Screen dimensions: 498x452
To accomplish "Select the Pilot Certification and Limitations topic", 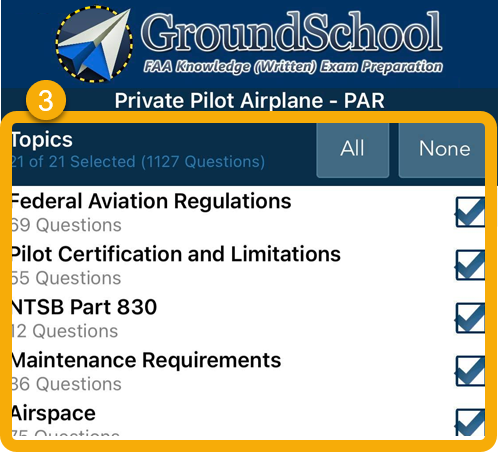I will pyautogui.click(x=176, y=254).
